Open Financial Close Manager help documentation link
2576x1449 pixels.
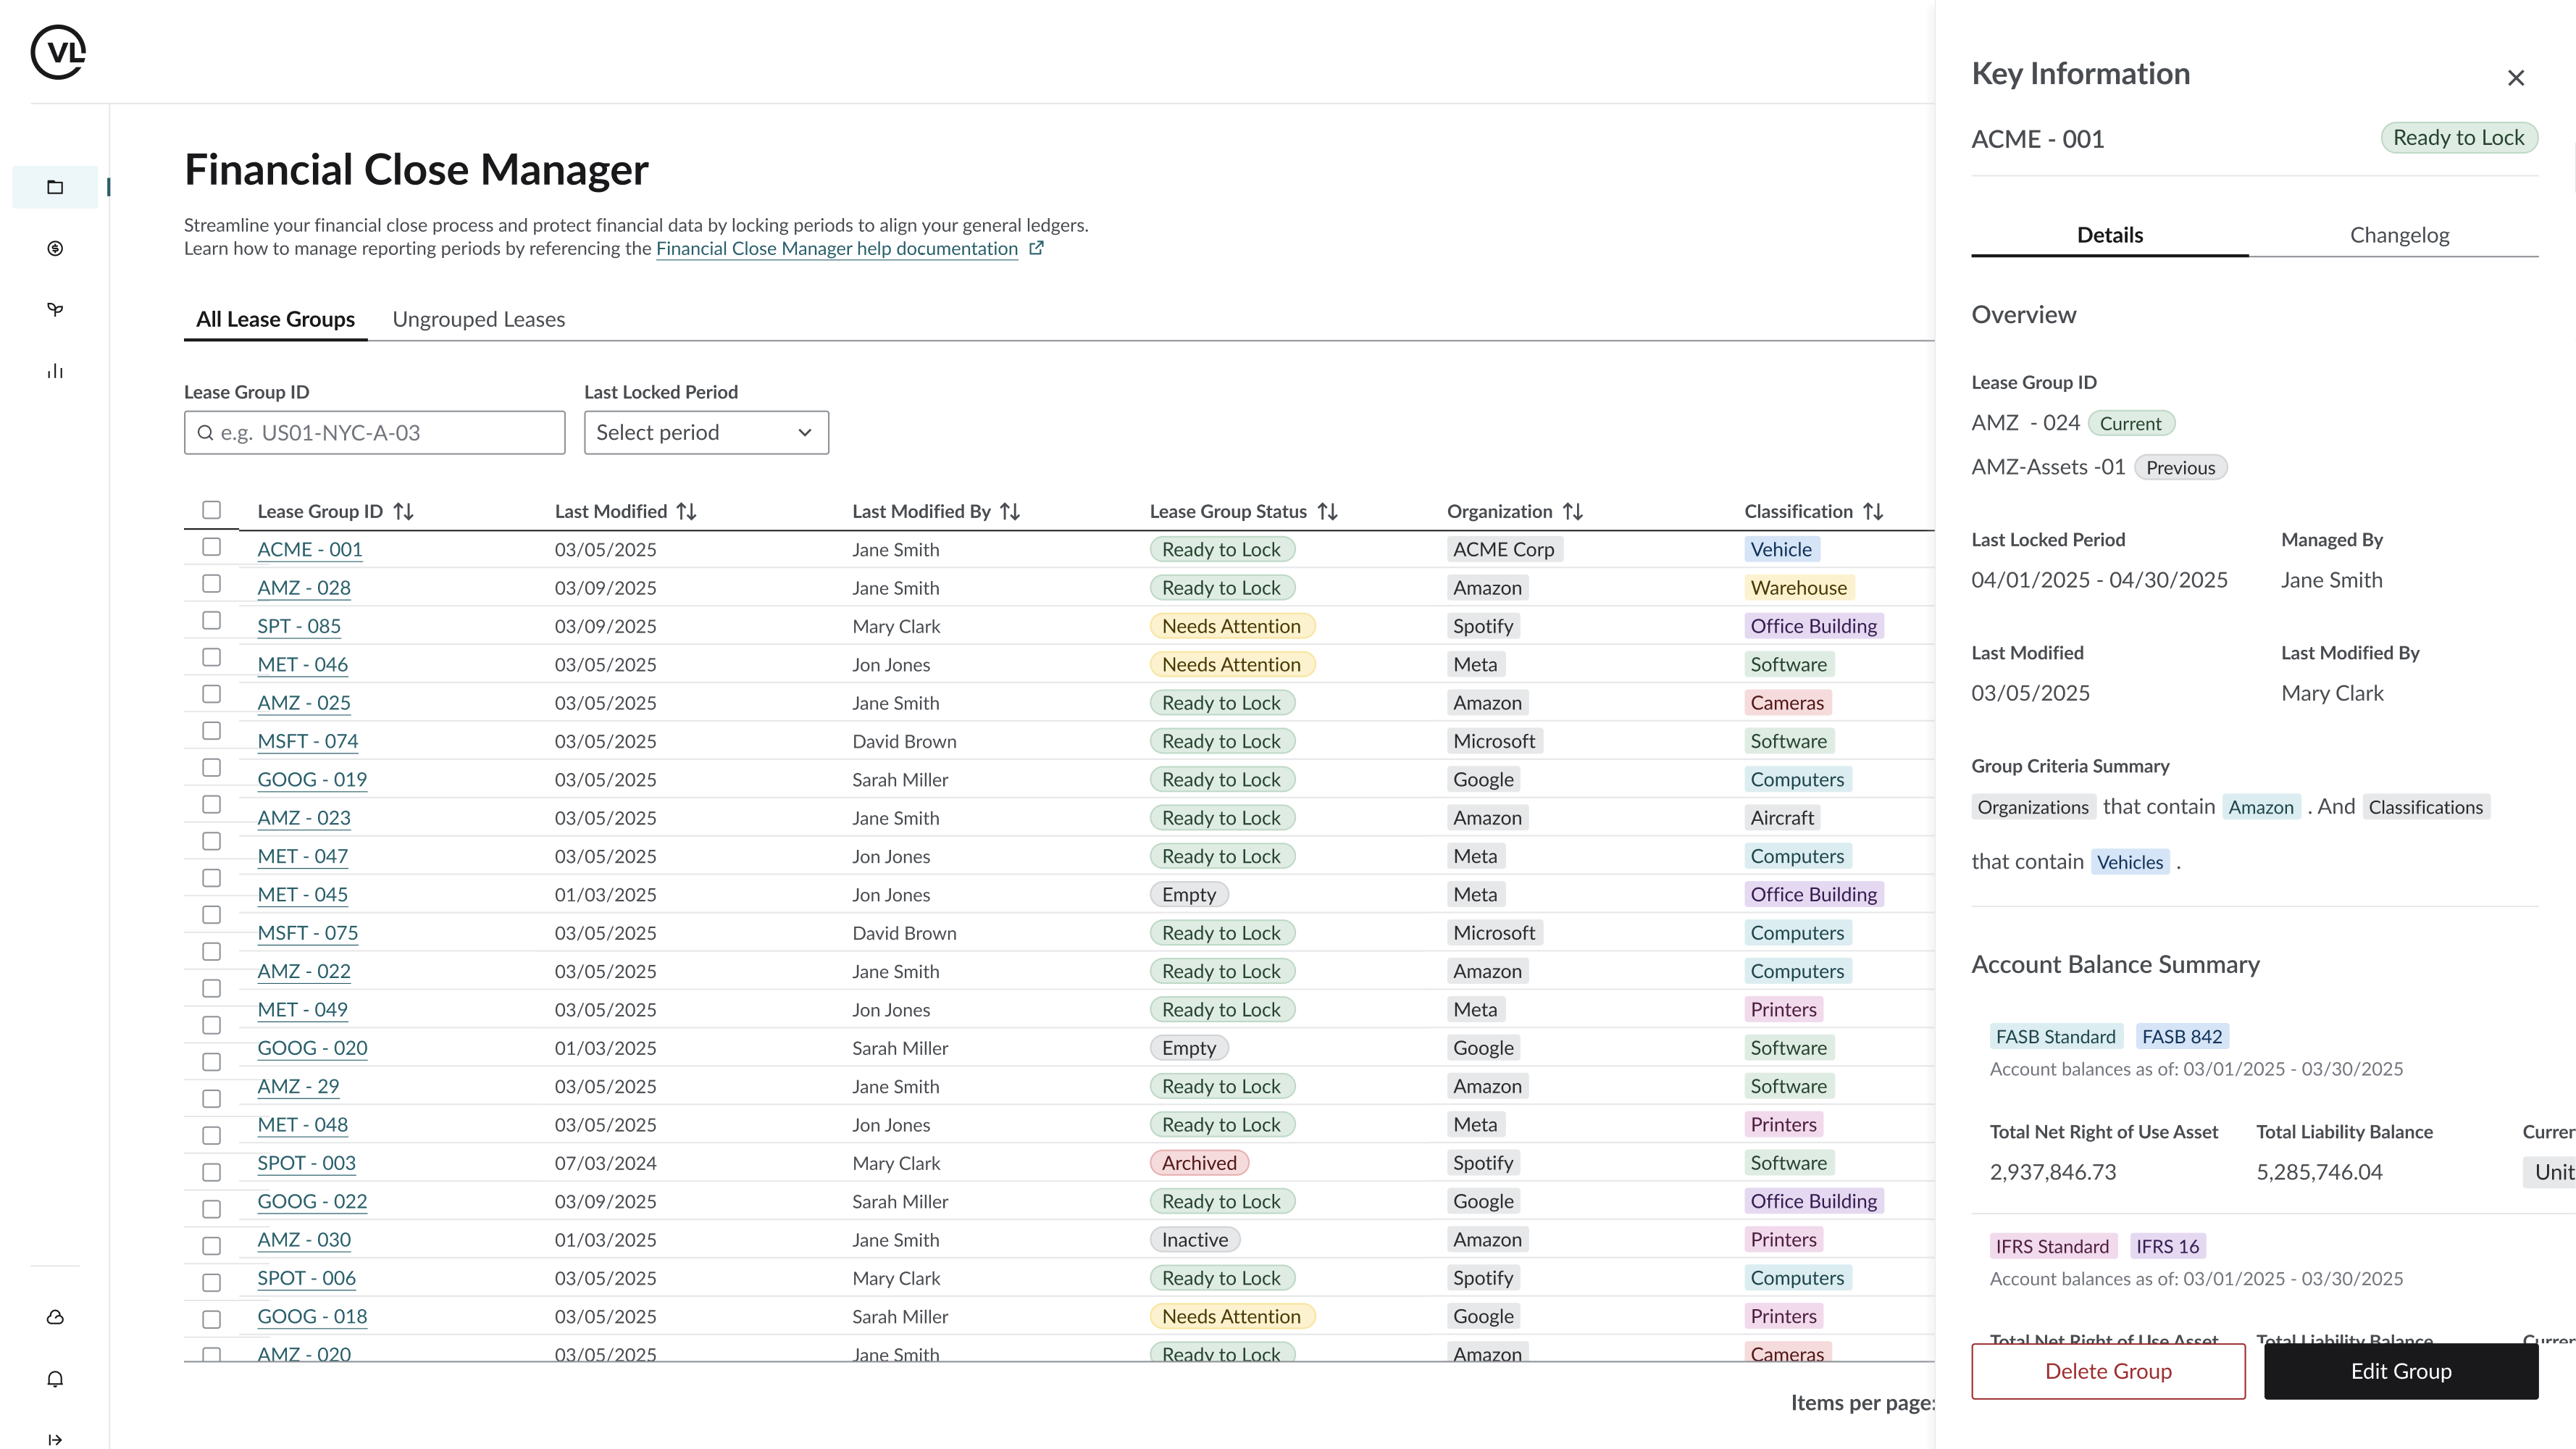(836, 249)
